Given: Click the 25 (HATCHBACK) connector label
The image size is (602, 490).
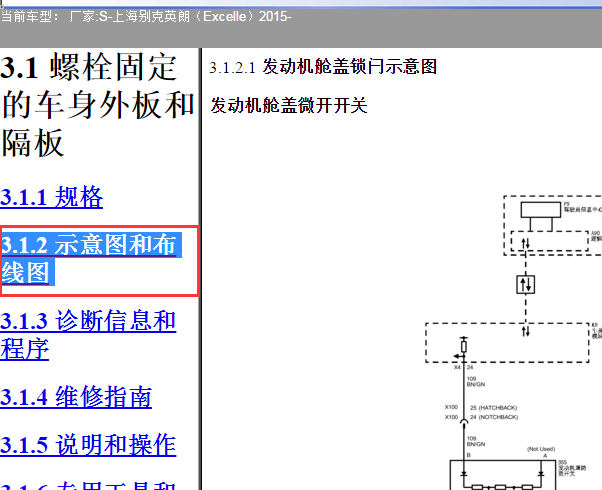Looking at the screenshot, I should pyautogui.click(x=494, y=408).
